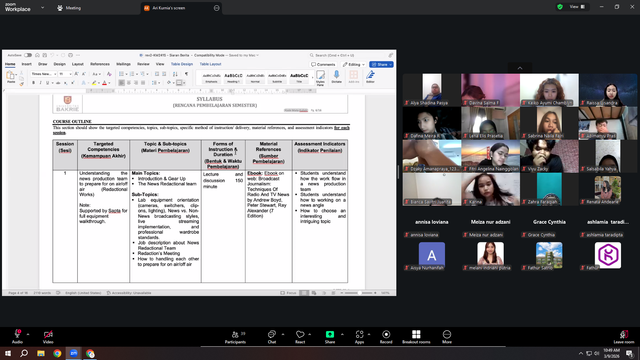Open Breakout rooms in Zoom
The height and width of the screenshot is (360, 640).
416,337
